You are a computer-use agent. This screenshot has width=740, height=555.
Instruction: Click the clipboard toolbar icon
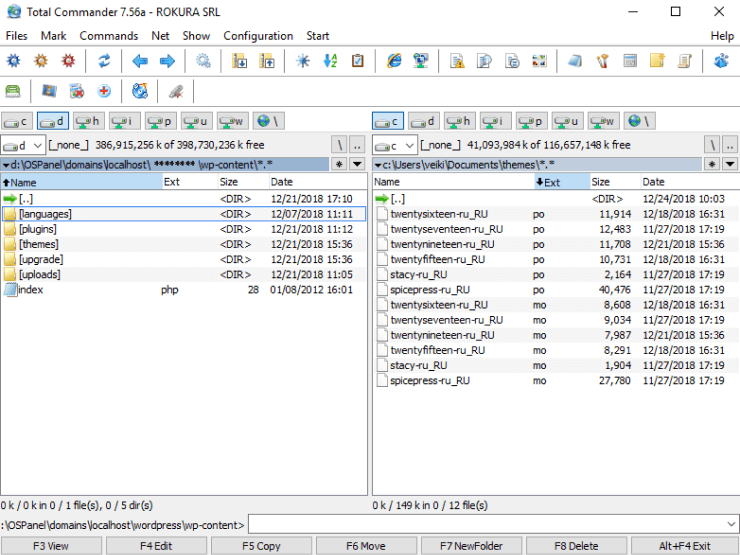pyautogui.click(x=357, y=61)
